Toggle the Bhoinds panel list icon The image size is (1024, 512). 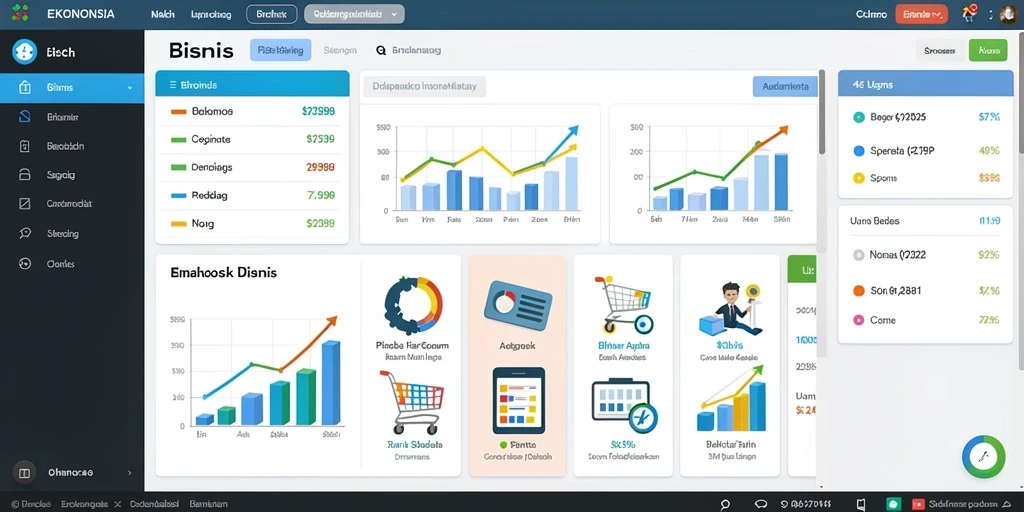pyautogui.click(x=172, y=85)
